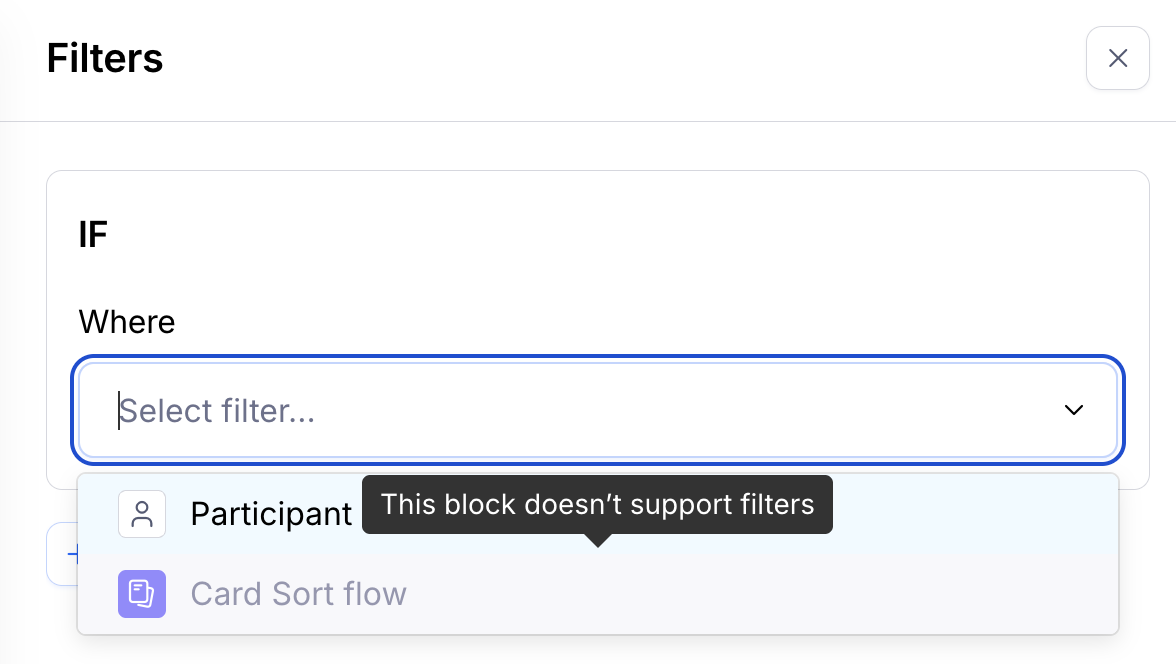The image size is (1176, 664).
Task: Click the IF condition label
Action: coord(93,235)
